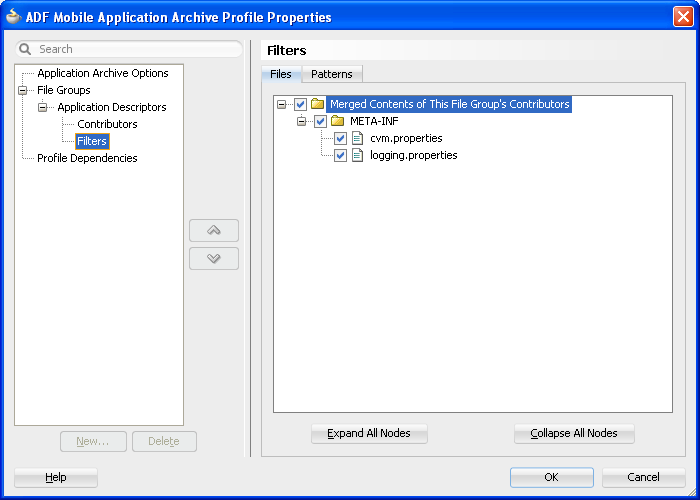Click the META-INF folder icon
Image resolution: width=700 pixels, height=500 pixels.
coord(338,121)
